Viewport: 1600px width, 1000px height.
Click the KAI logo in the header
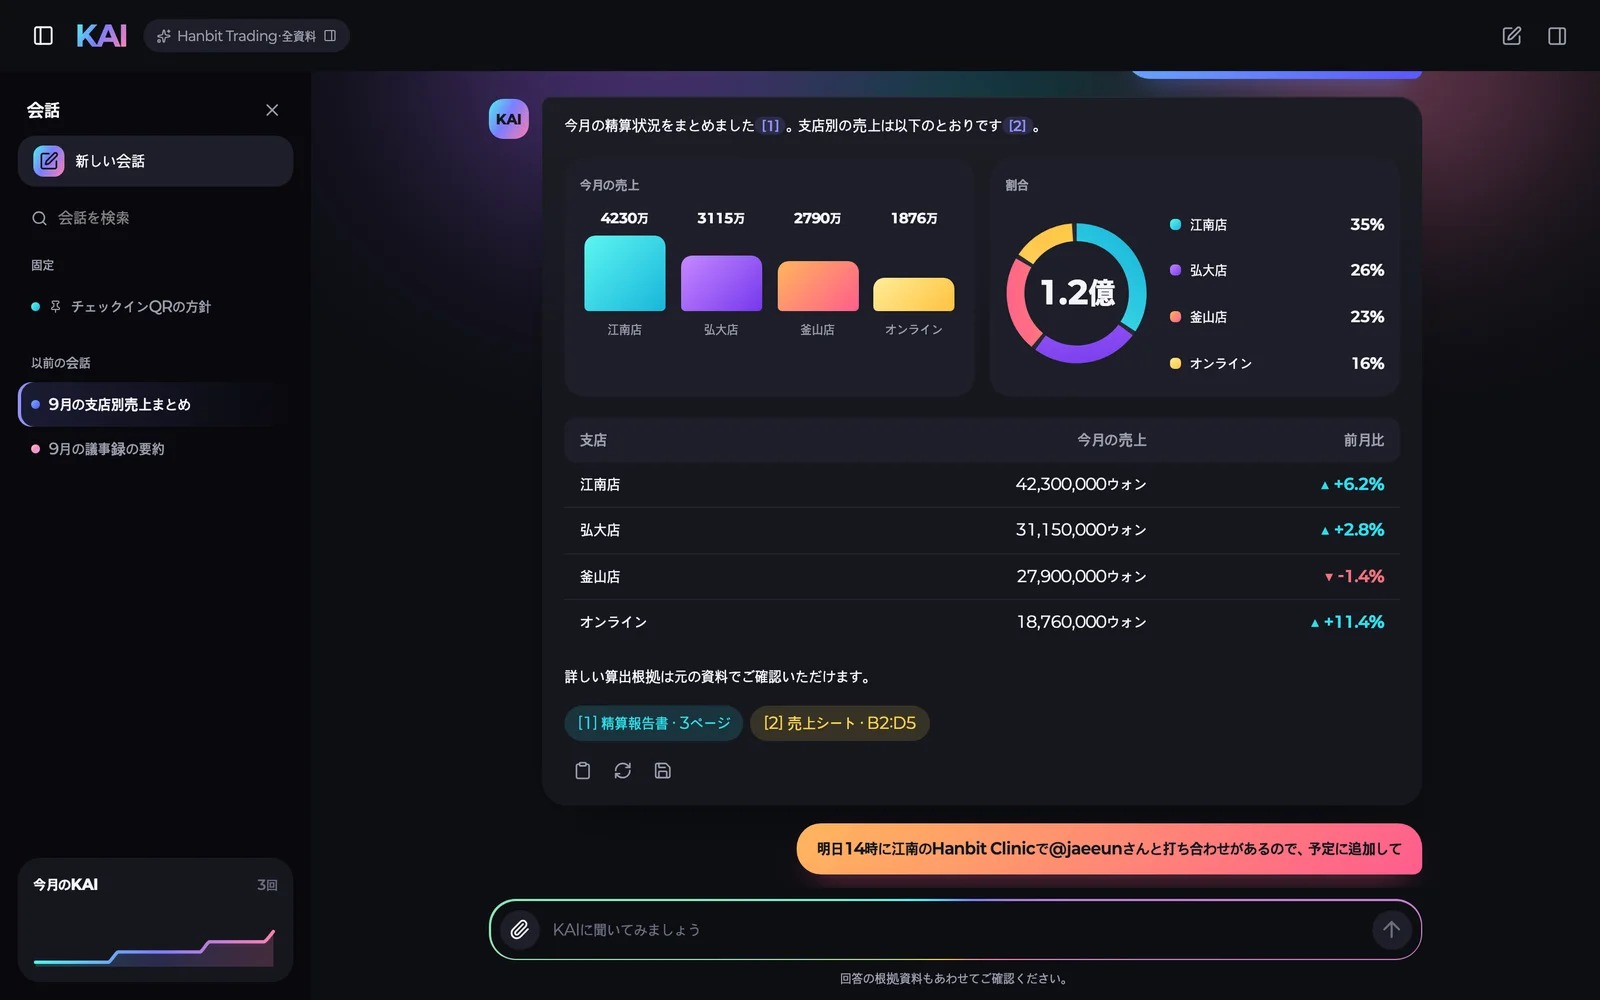(x=101, y=36)
